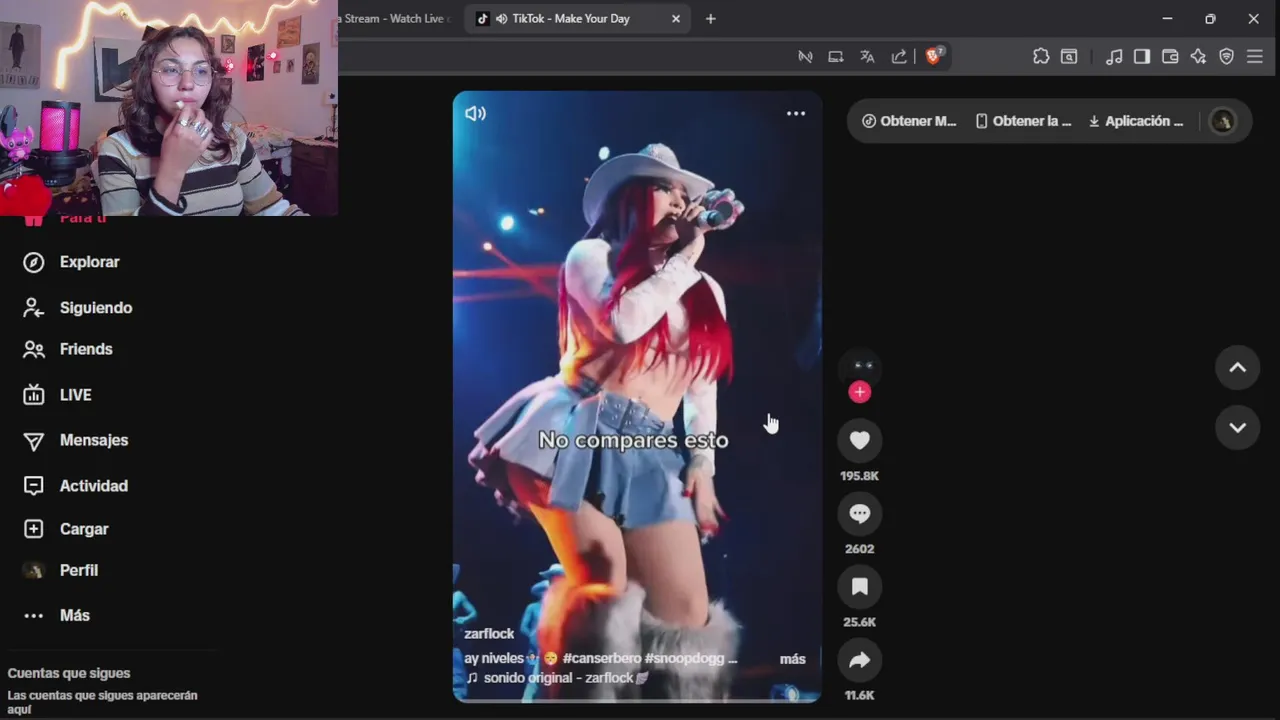Open the zarflock username link
Image resolution: width=1280 pixels, height=720 pixels.
(x=489, y=634)
